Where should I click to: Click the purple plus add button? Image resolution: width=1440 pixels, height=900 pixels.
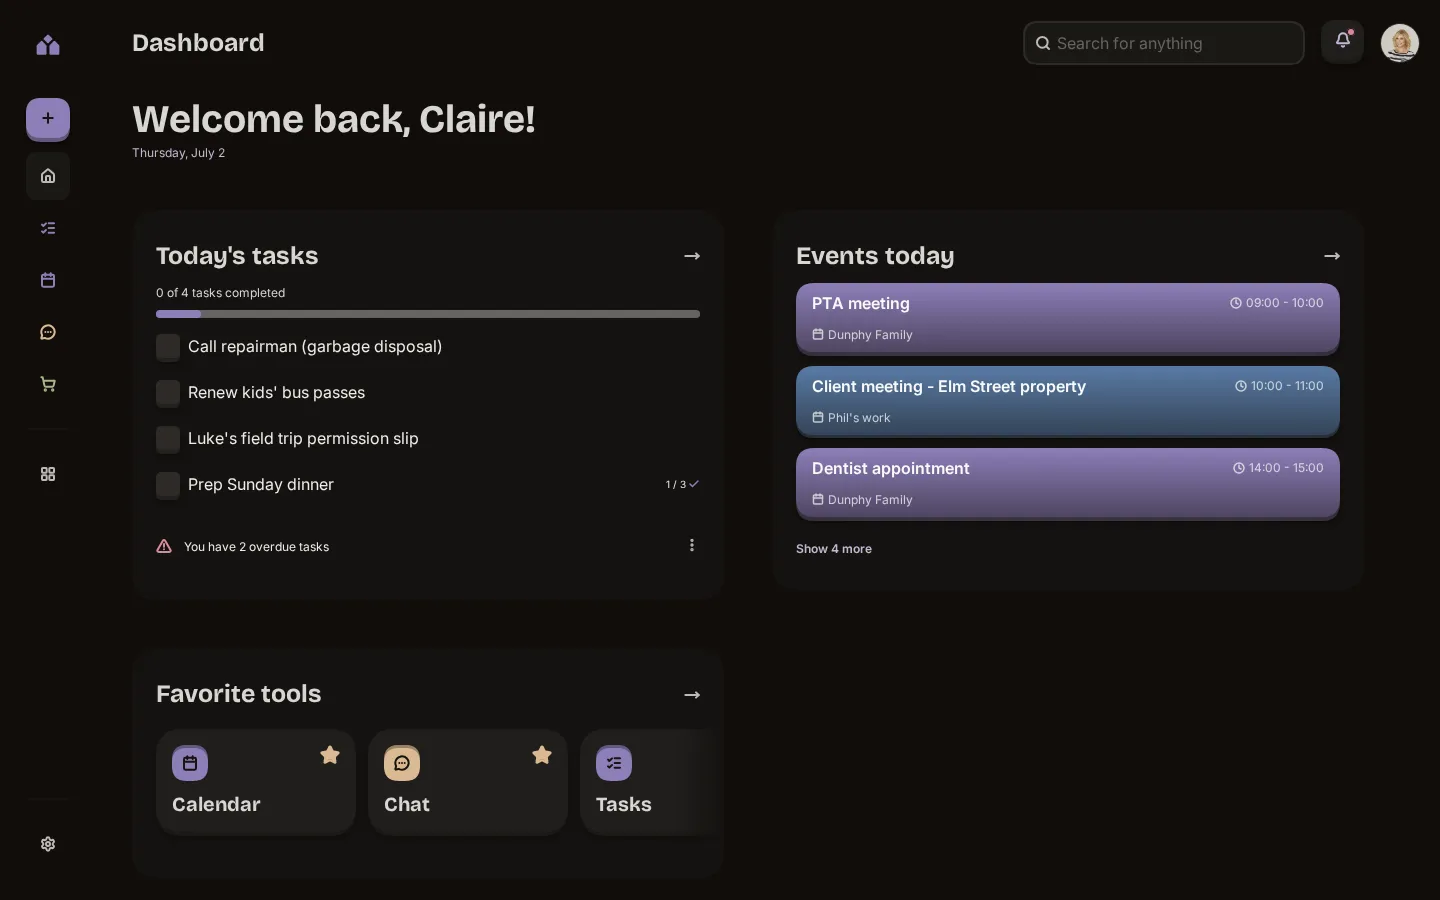[48, 118]
